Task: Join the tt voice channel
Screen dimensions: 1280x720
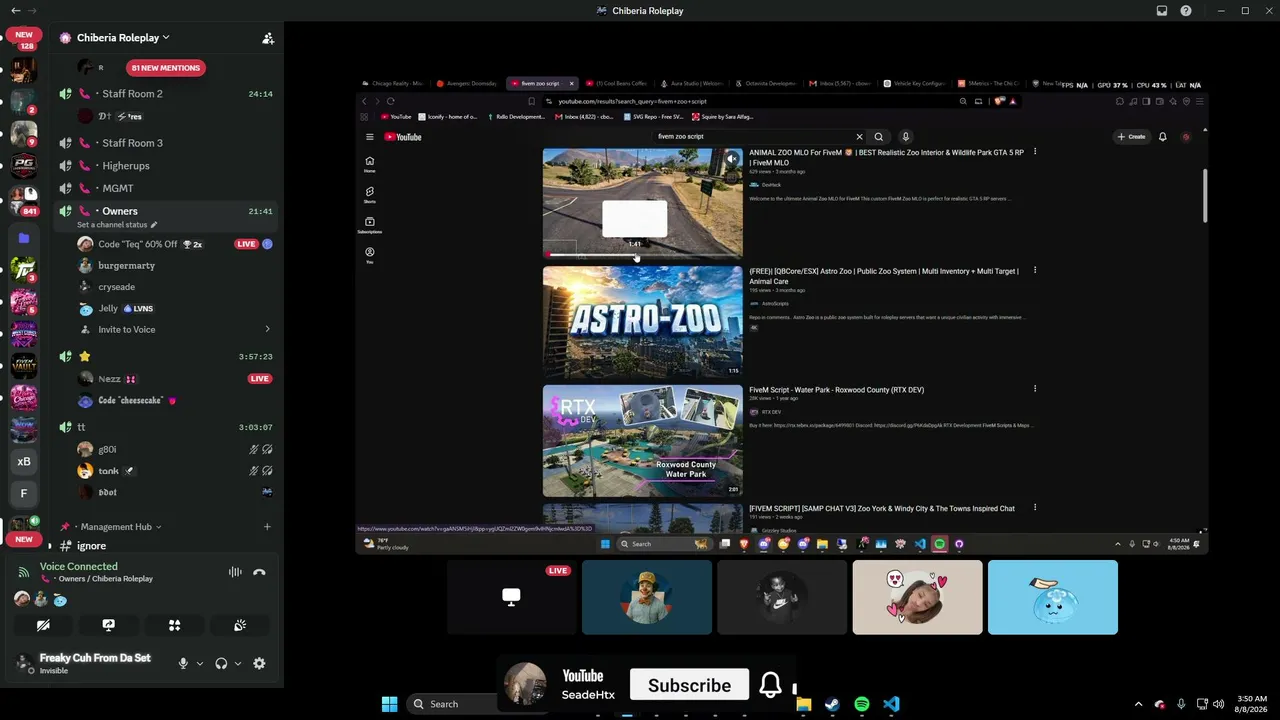Action: pos(167,427)
